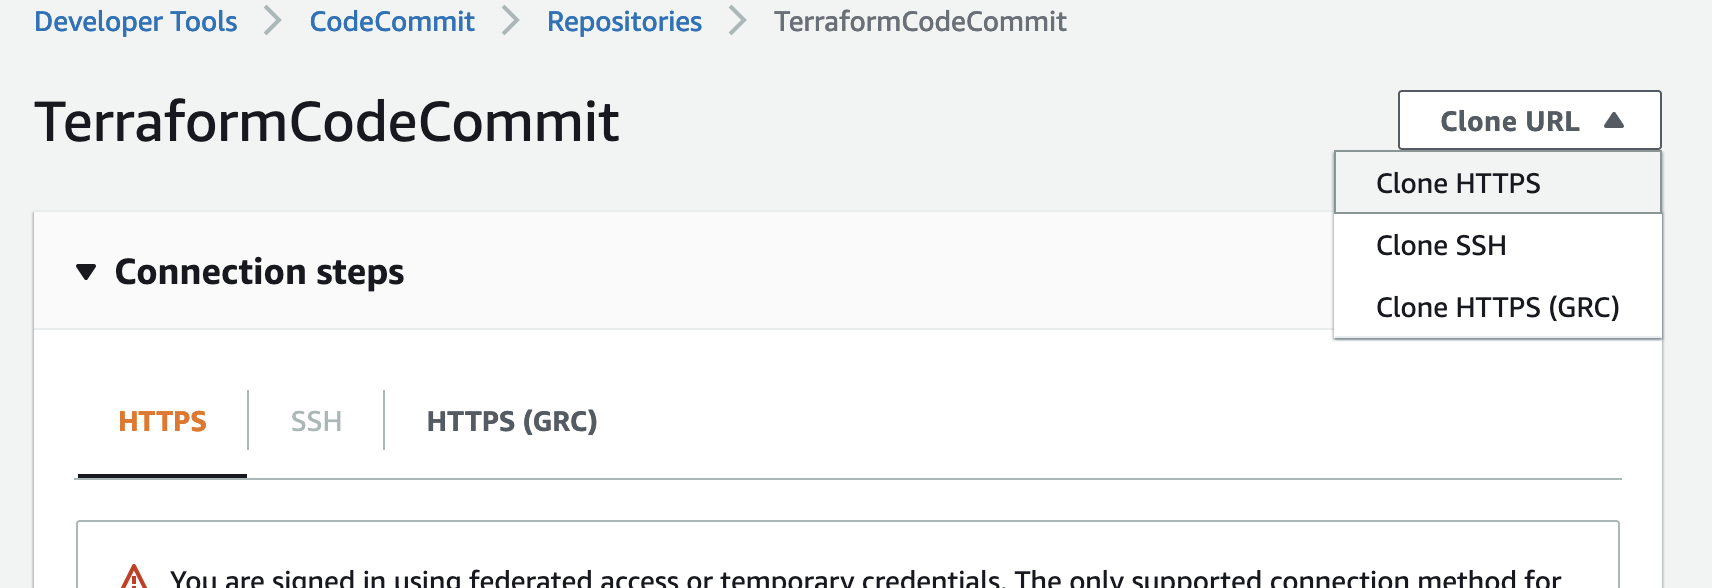Open the SSH connection tab

click(316, 421)
